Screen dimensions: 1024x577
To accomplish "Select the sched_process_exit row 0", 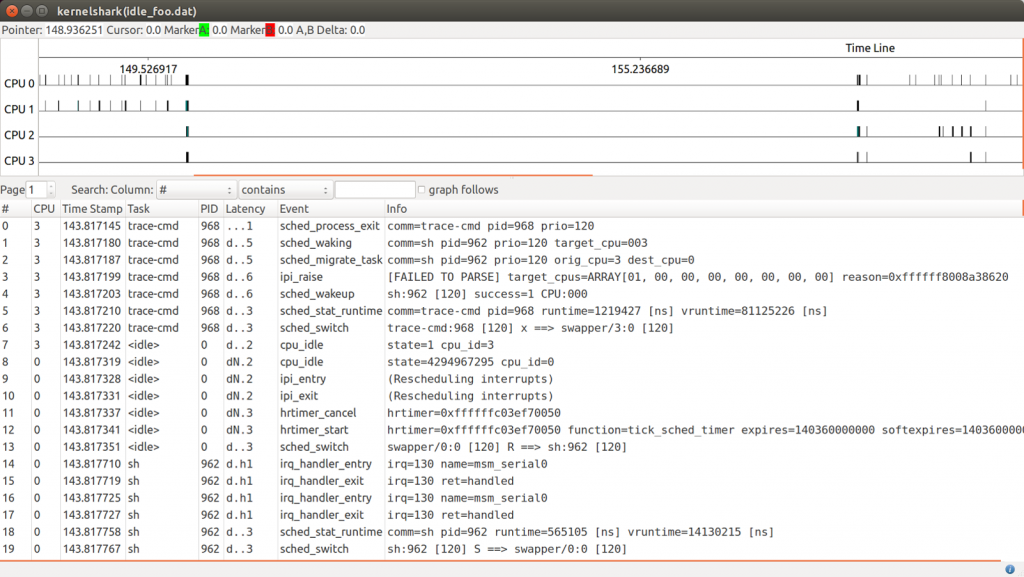I will tap(330, 226).
